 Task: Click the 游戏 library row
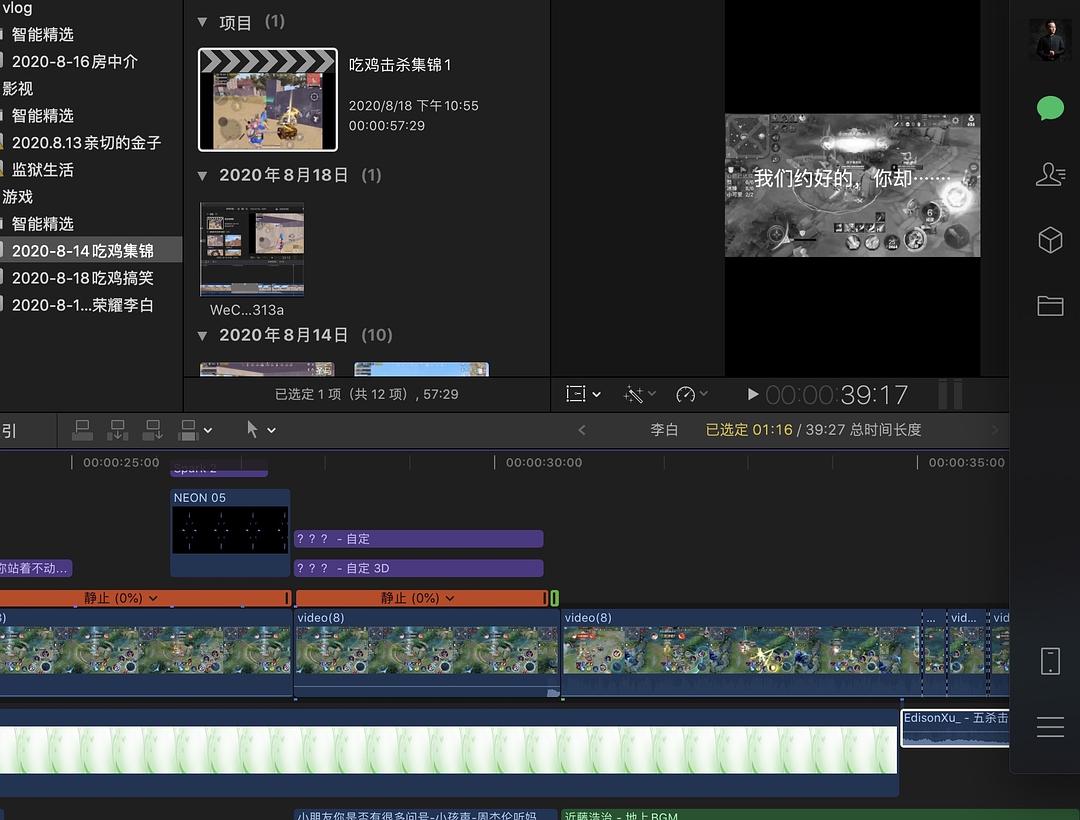coord(18,197)
